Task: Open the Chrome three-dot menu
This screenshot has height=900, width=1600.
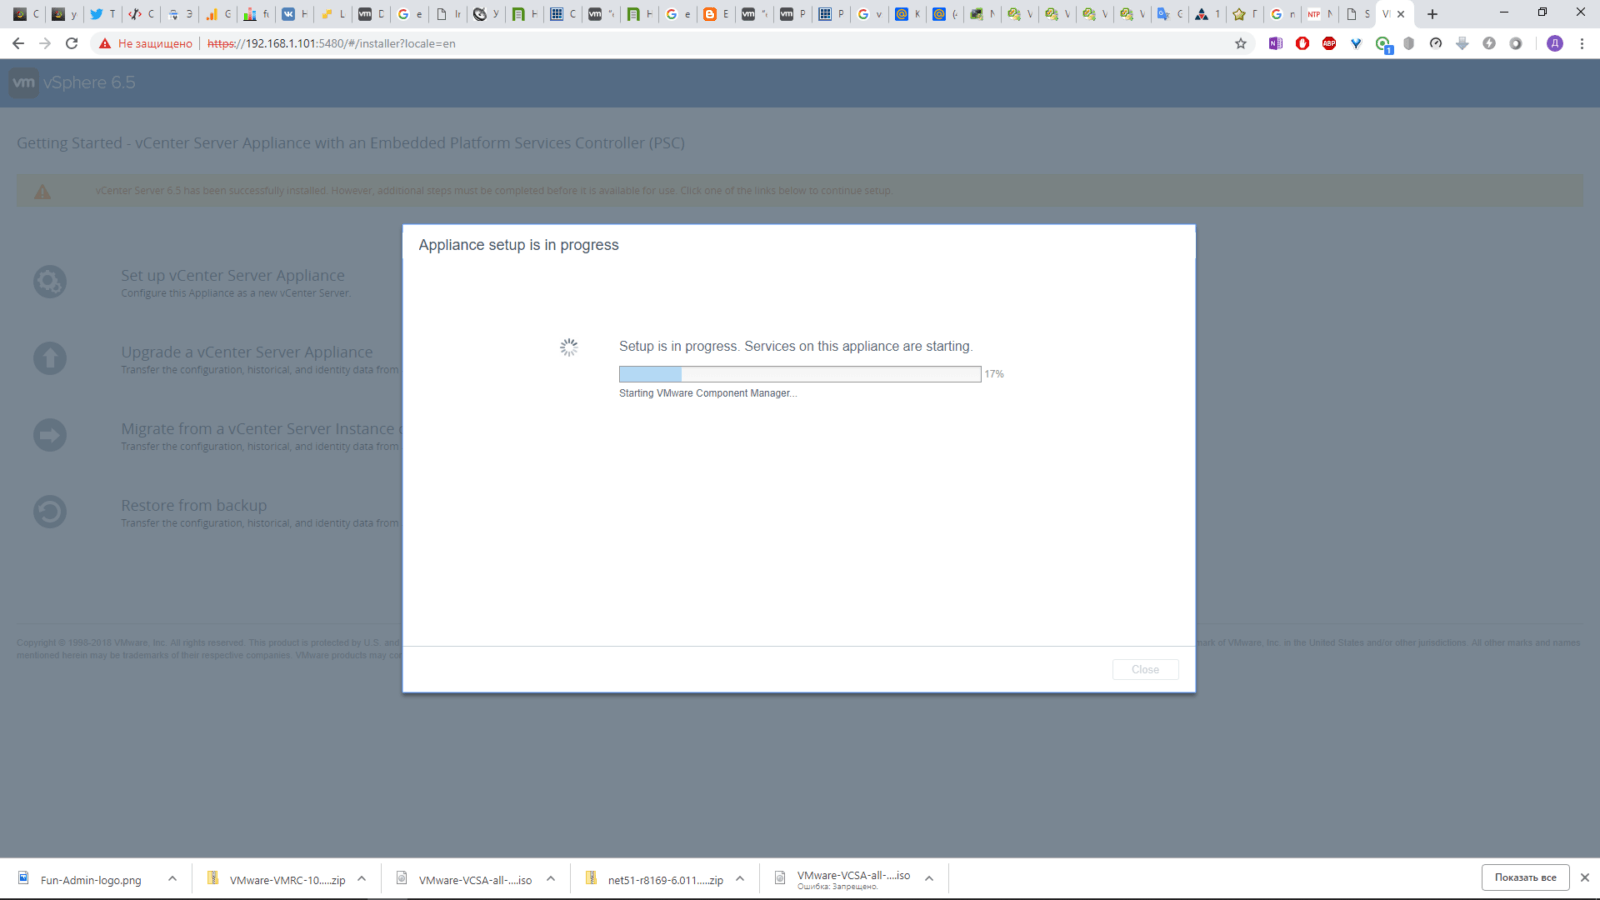Action: point(1582,43)
